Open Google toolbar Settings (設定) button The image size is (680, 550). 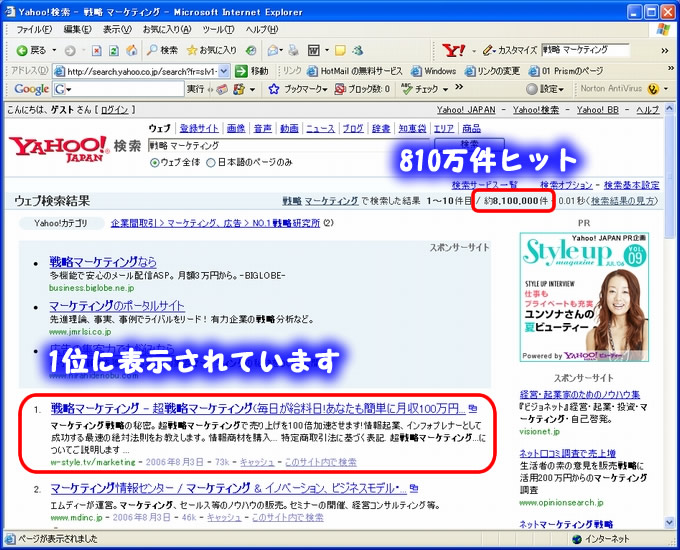(x=545, y=89)
